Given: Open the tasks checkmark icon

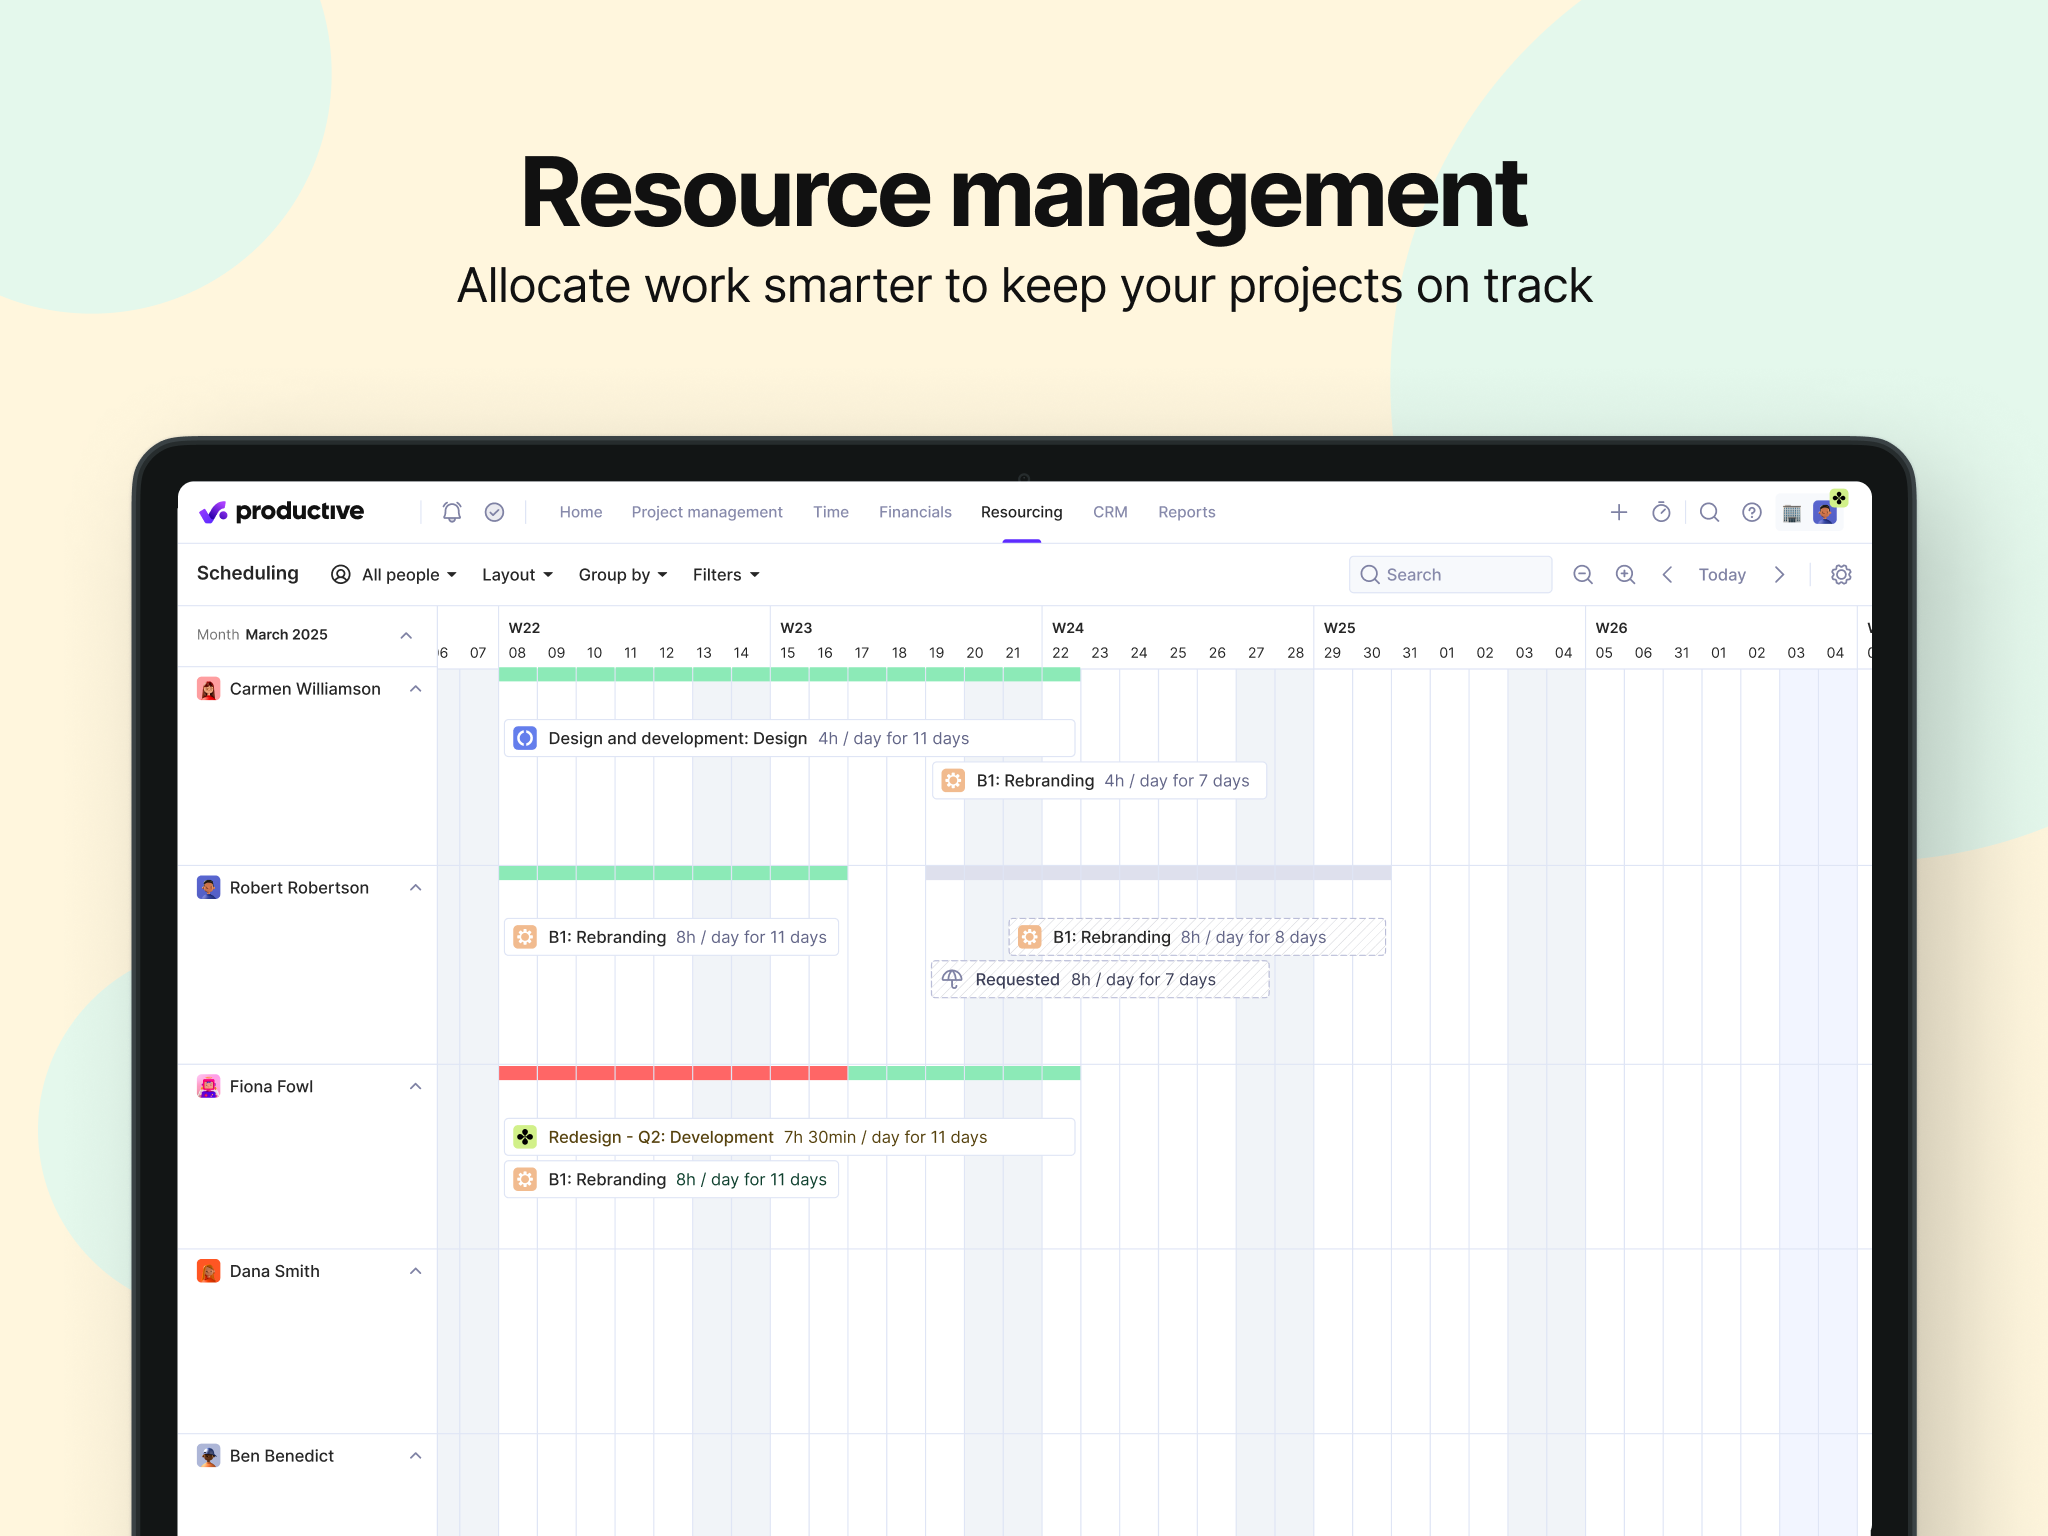Looking at the screenshot, I should (494, 512).
